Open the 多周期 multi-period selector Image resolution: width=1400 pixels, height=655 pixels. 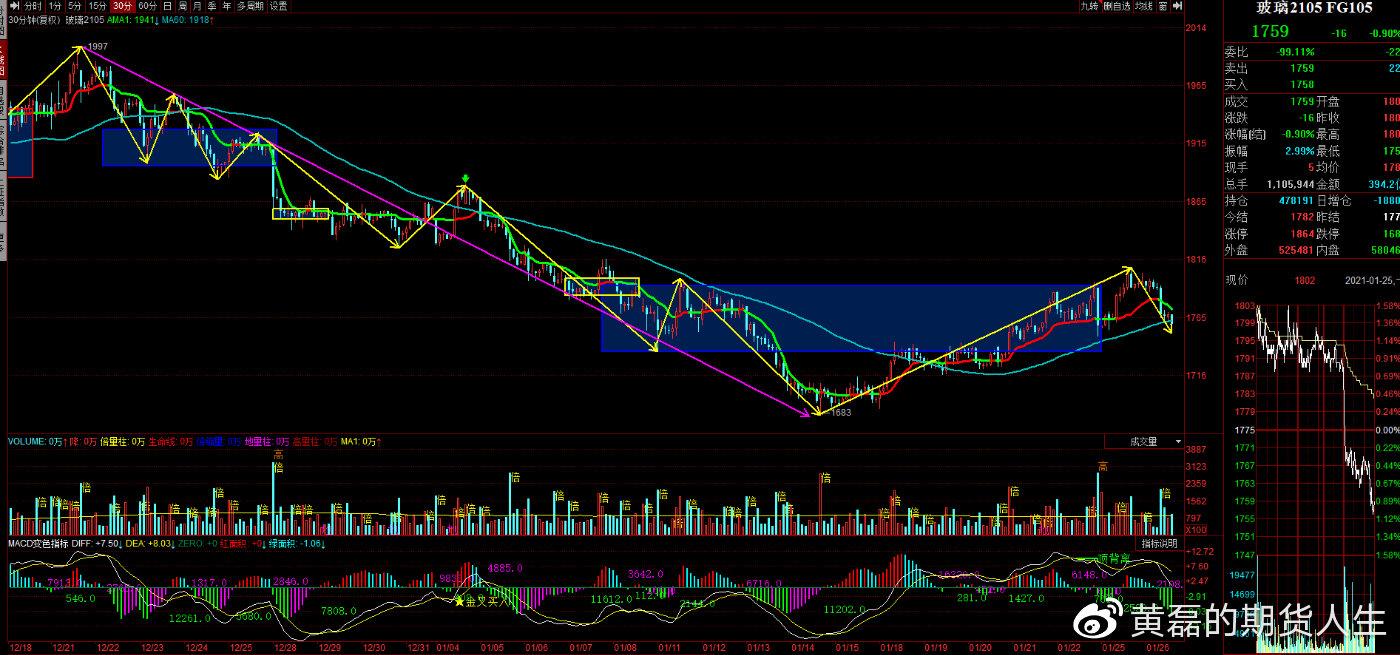pyautogui.click(x=248, y=6)
